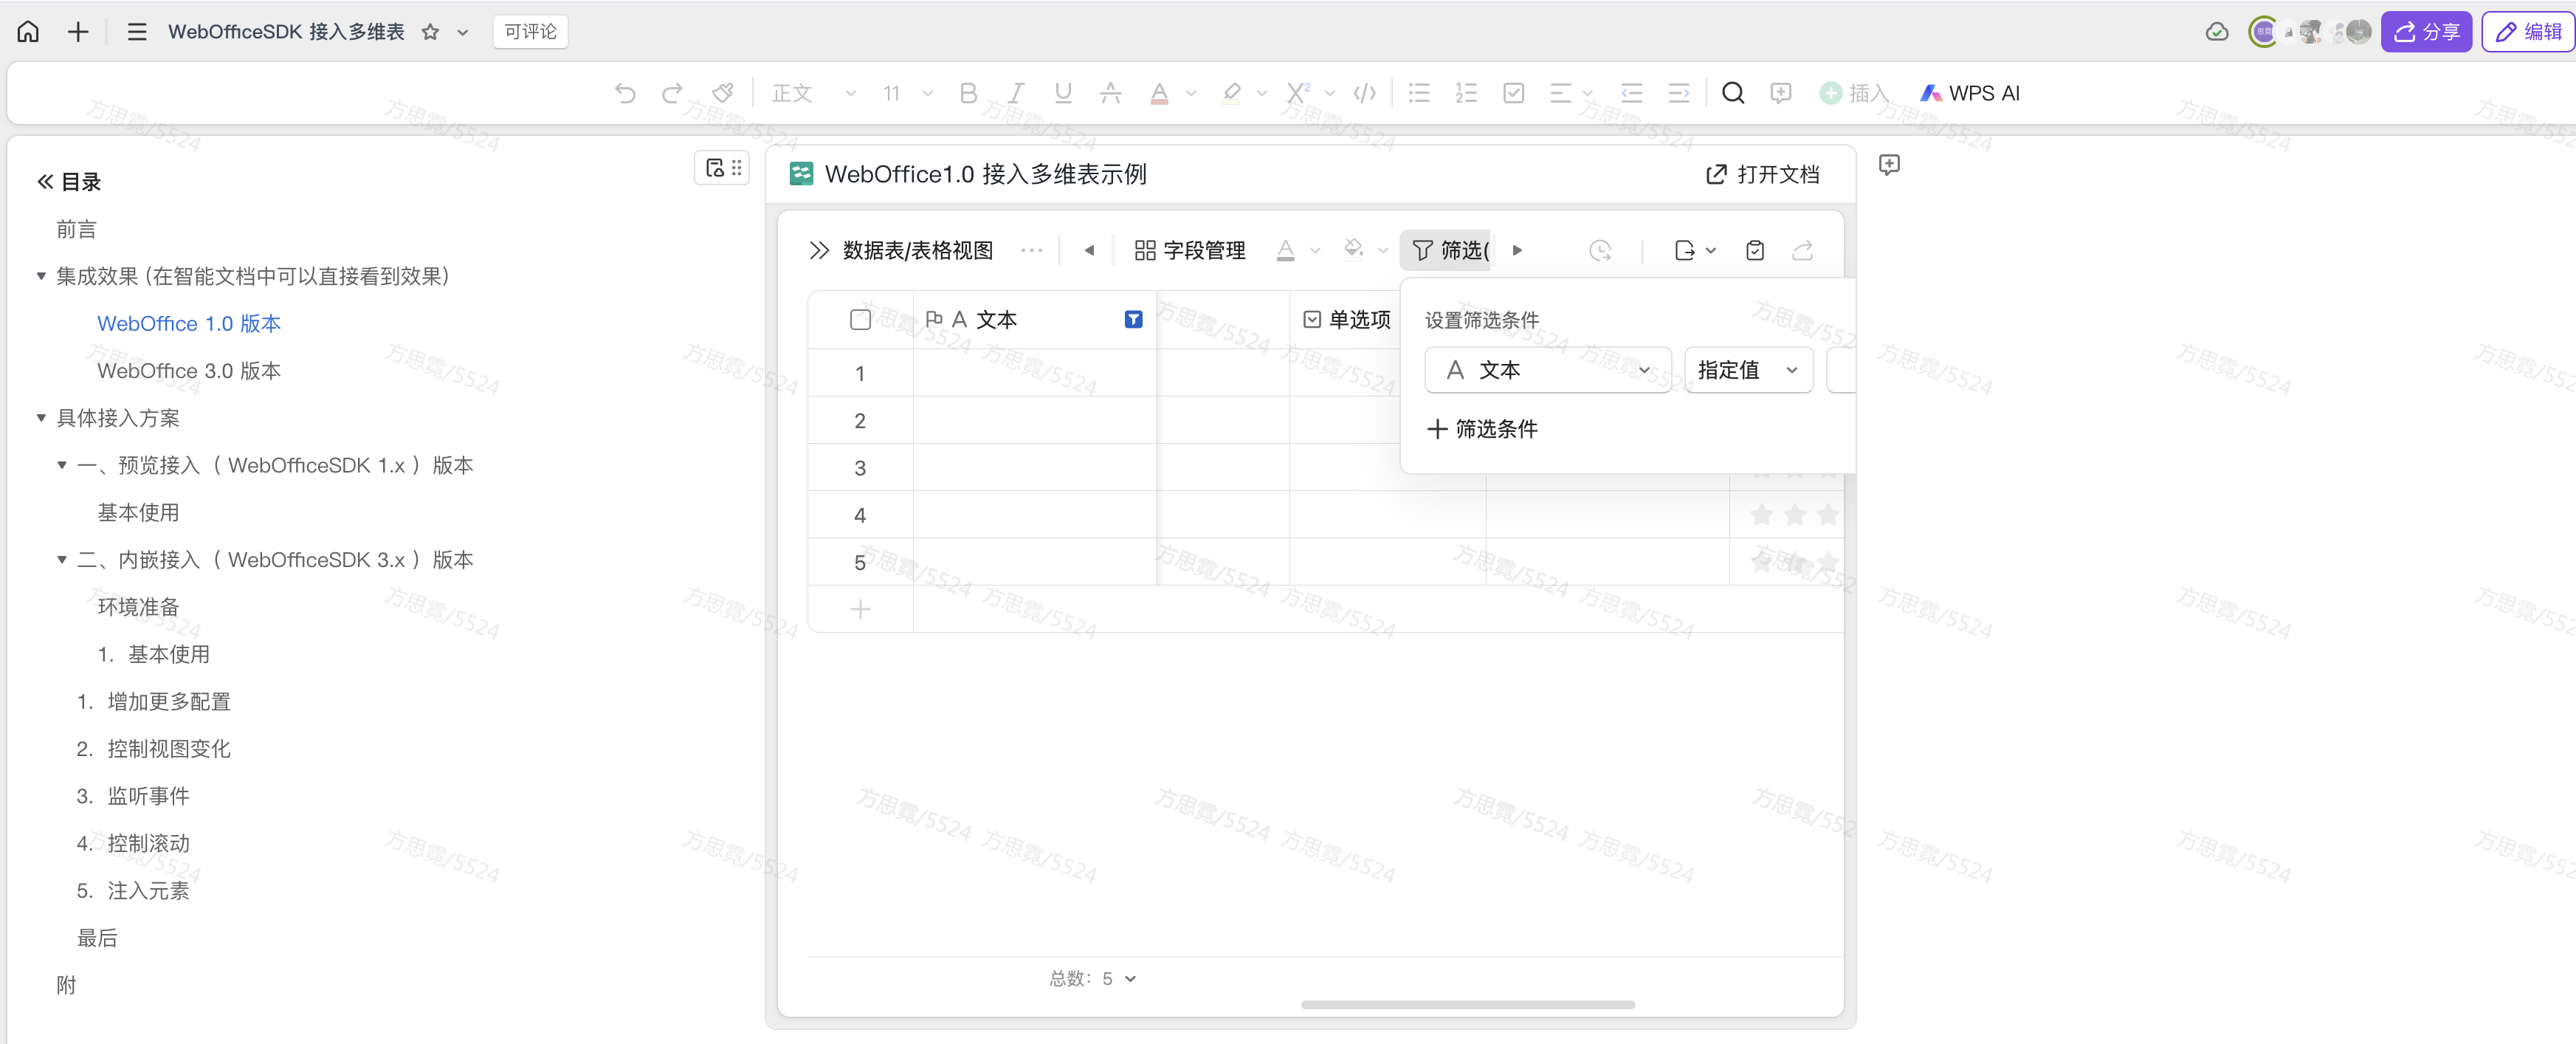Screen dimensions: 2576x1044
Task: Open Field Management (字段管理)
Action: click(x=1190, y=250)
